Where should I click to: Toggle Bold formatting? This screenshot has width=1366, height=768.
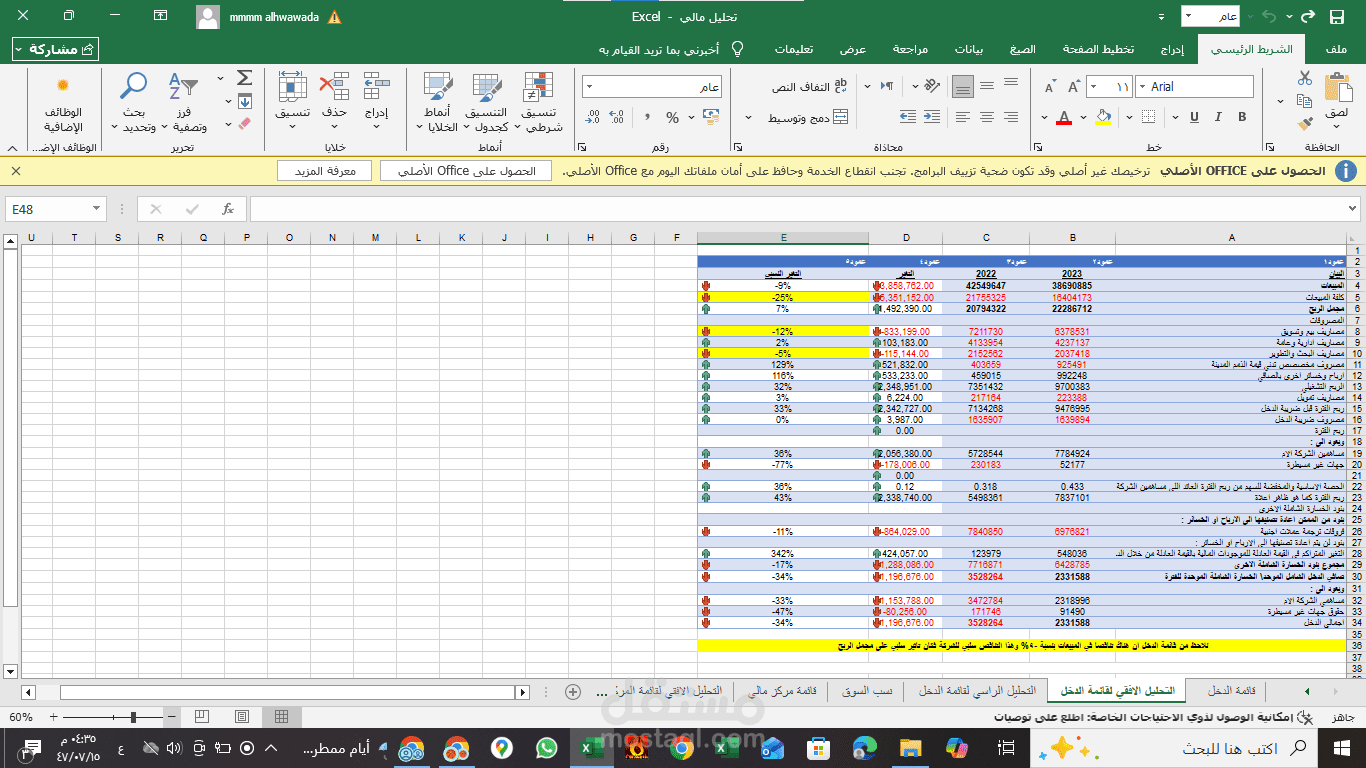(1242, 116)
